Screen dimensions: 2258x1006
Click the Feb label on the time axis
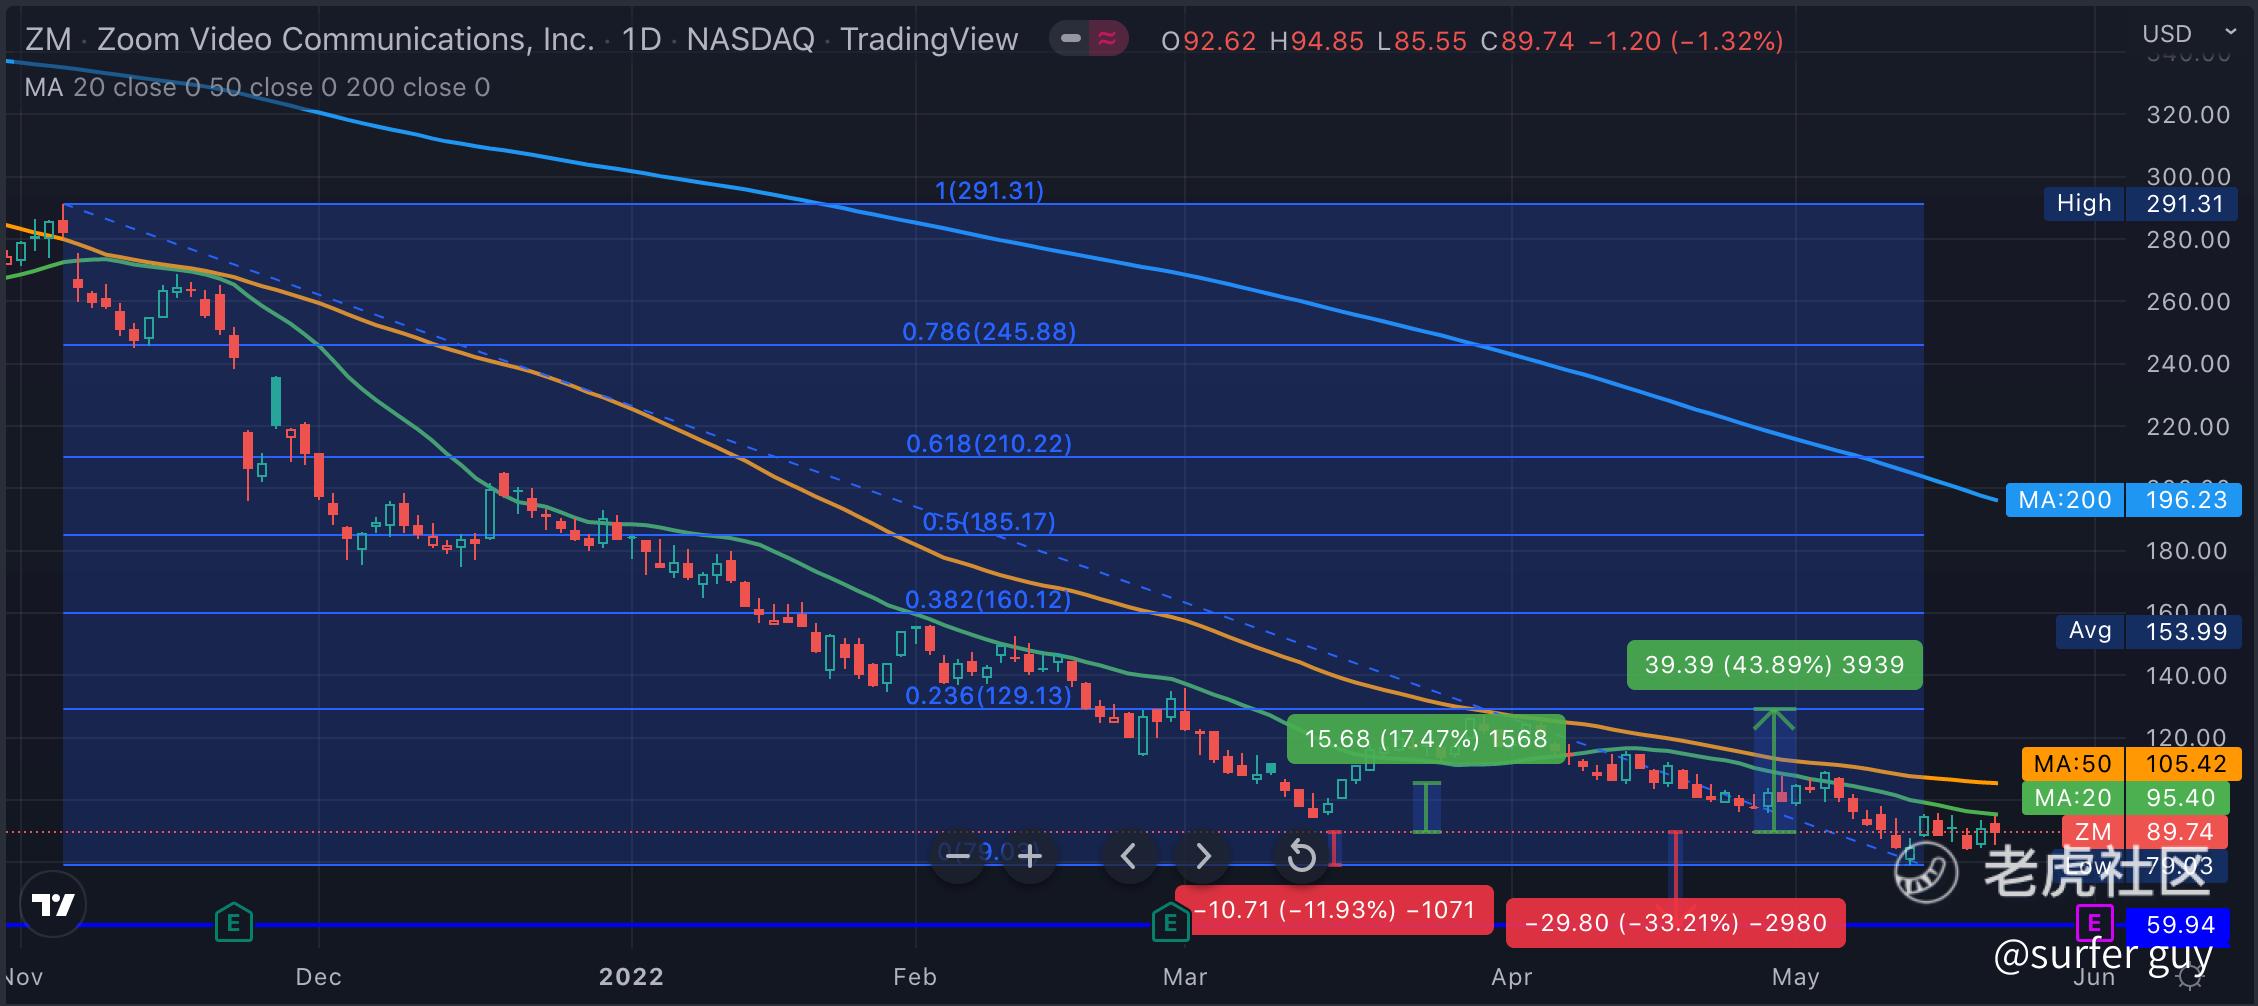pos(915,977)
